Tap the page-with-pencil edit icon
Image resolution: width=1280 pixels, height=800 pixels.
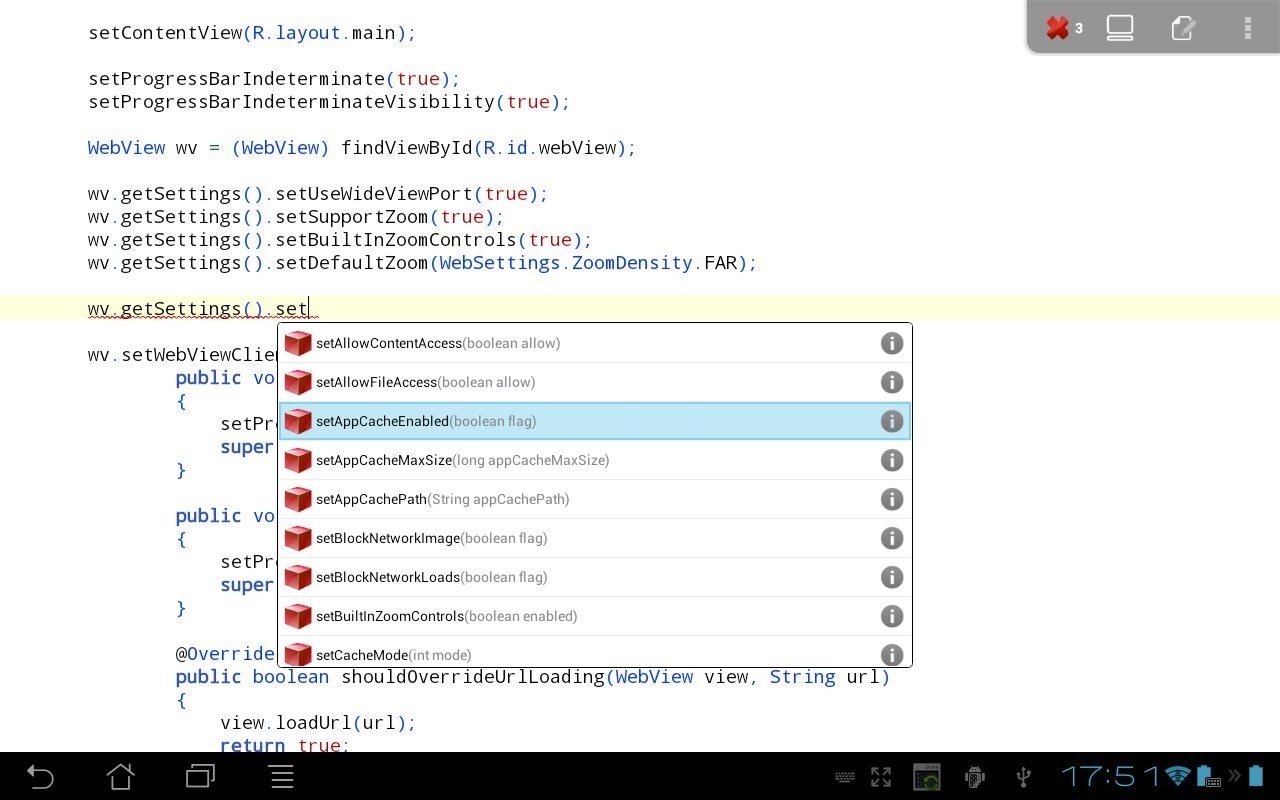coord(1183,28)
